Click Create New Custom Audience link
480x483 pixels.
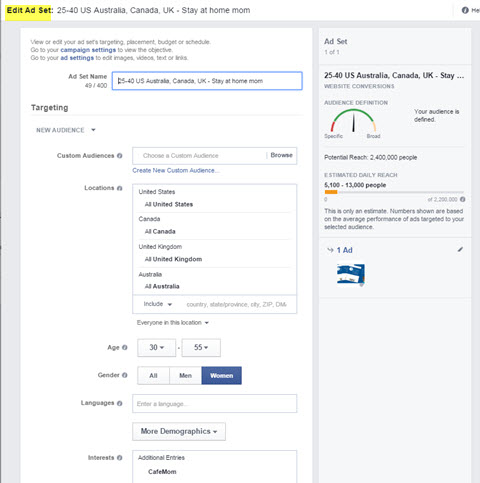click(x=176, y=170)
